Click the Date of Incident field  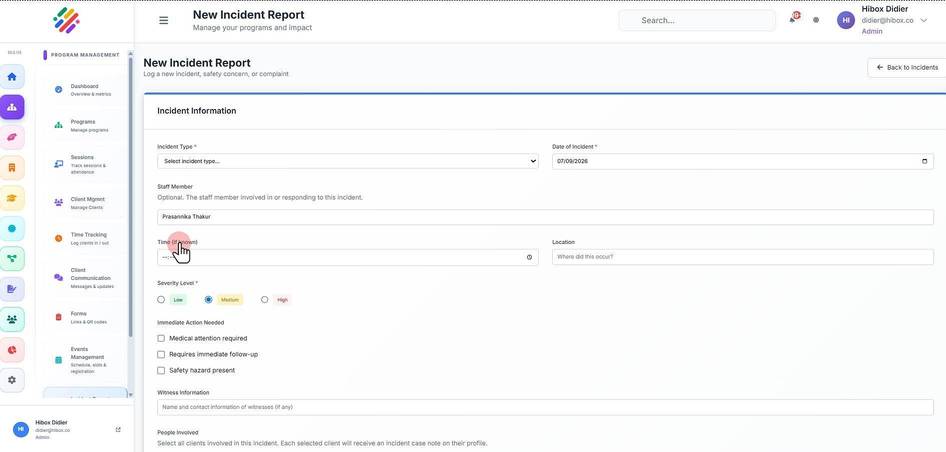coord(743,161)
